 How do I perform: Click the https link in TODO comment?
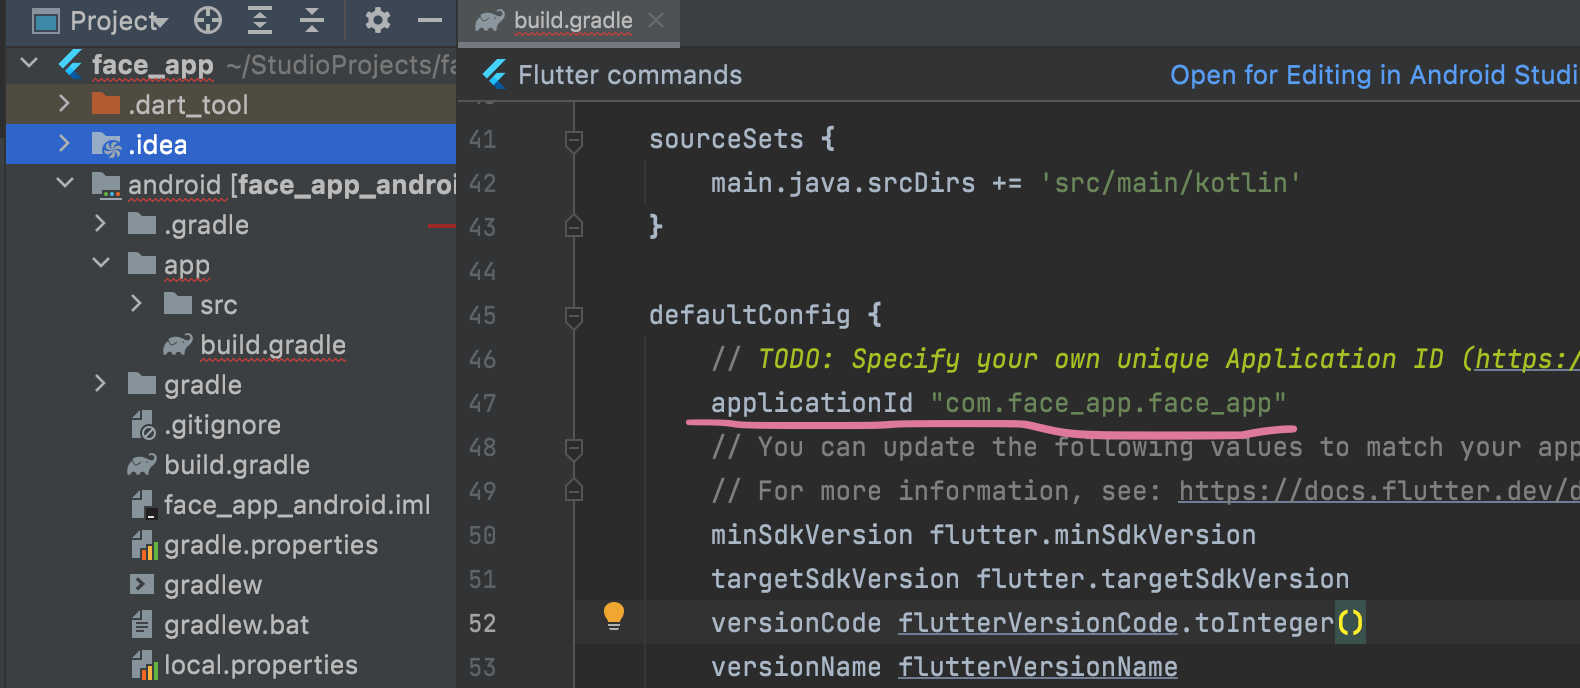pos(1526,359)
